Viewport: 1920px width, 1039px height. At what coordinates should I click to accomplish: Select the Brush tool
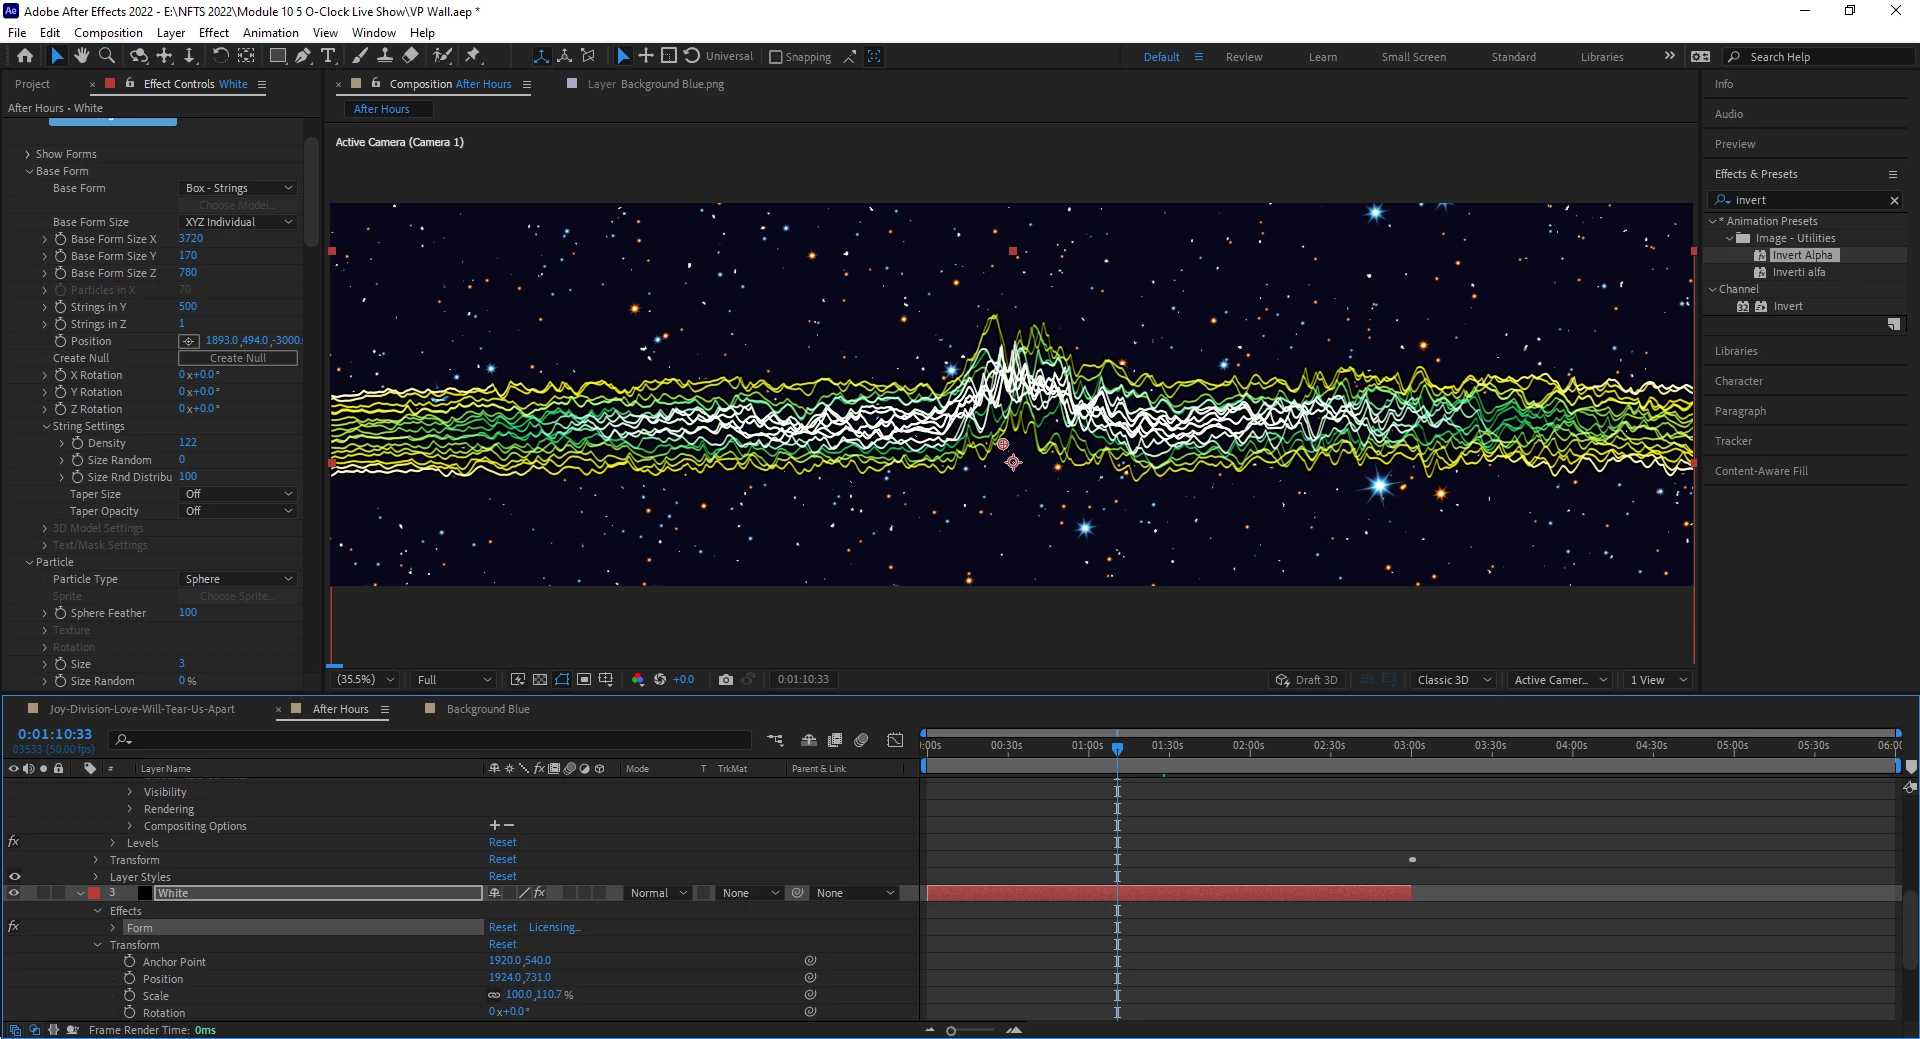point(360,56)
